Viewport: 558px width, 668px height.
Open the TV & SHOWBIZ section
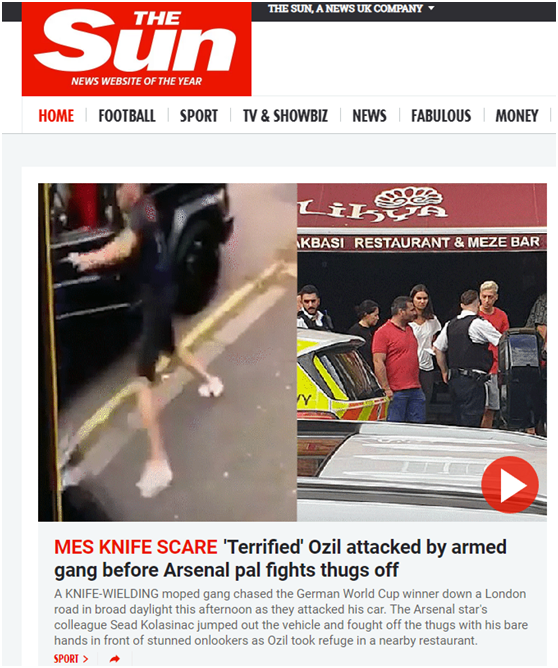[285, 116]
